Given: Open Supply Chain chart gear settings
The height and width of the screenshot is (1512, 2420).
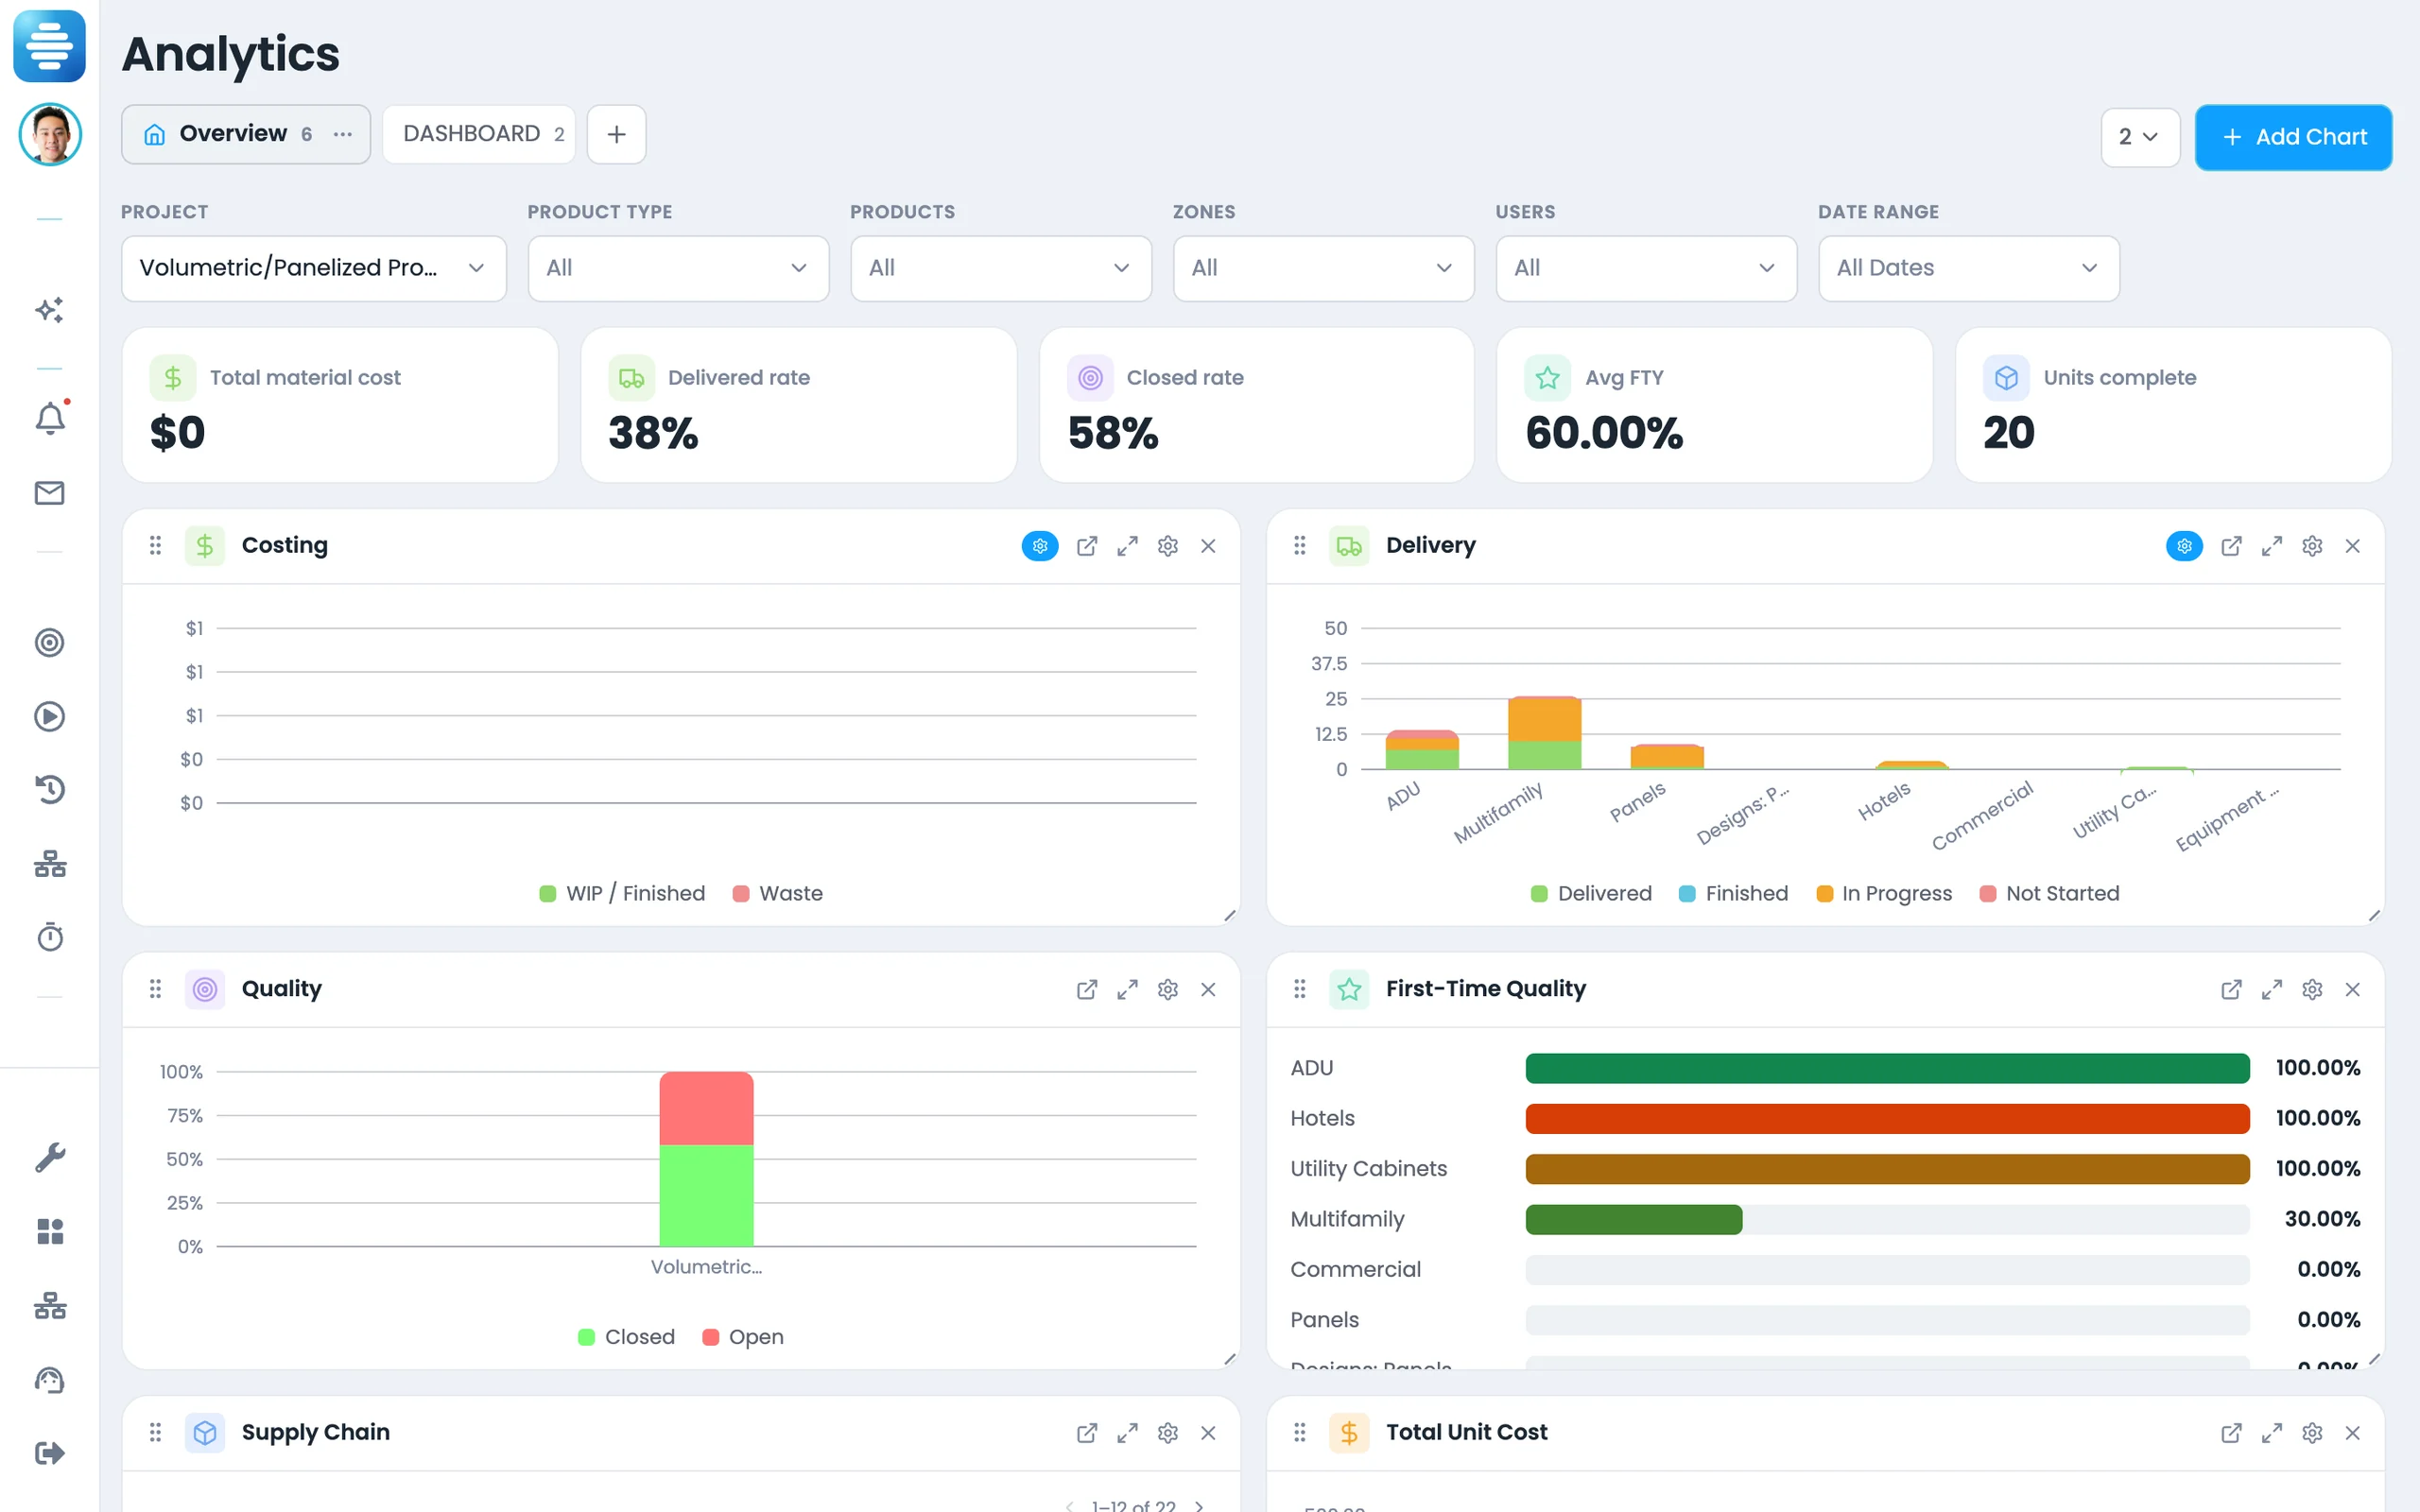Looking at the screenshot, I should pos(1168,1433).
